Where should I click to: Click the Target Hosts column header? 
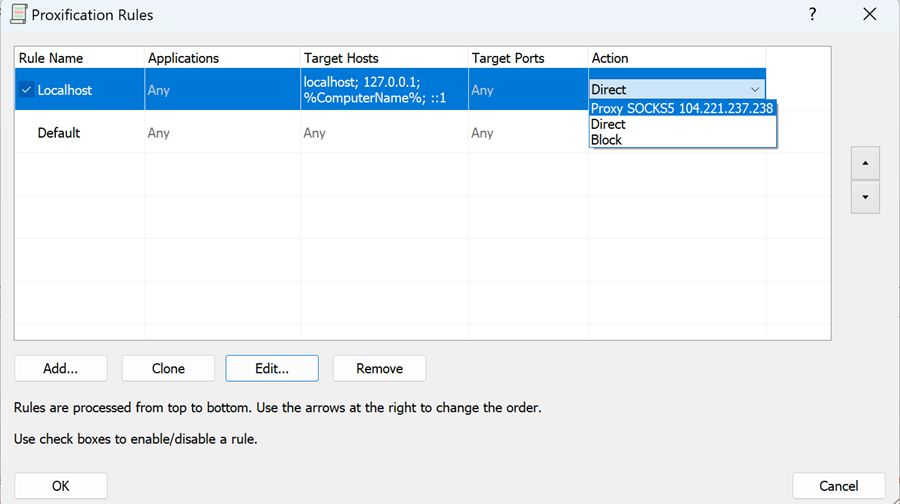tap(384, 58)
